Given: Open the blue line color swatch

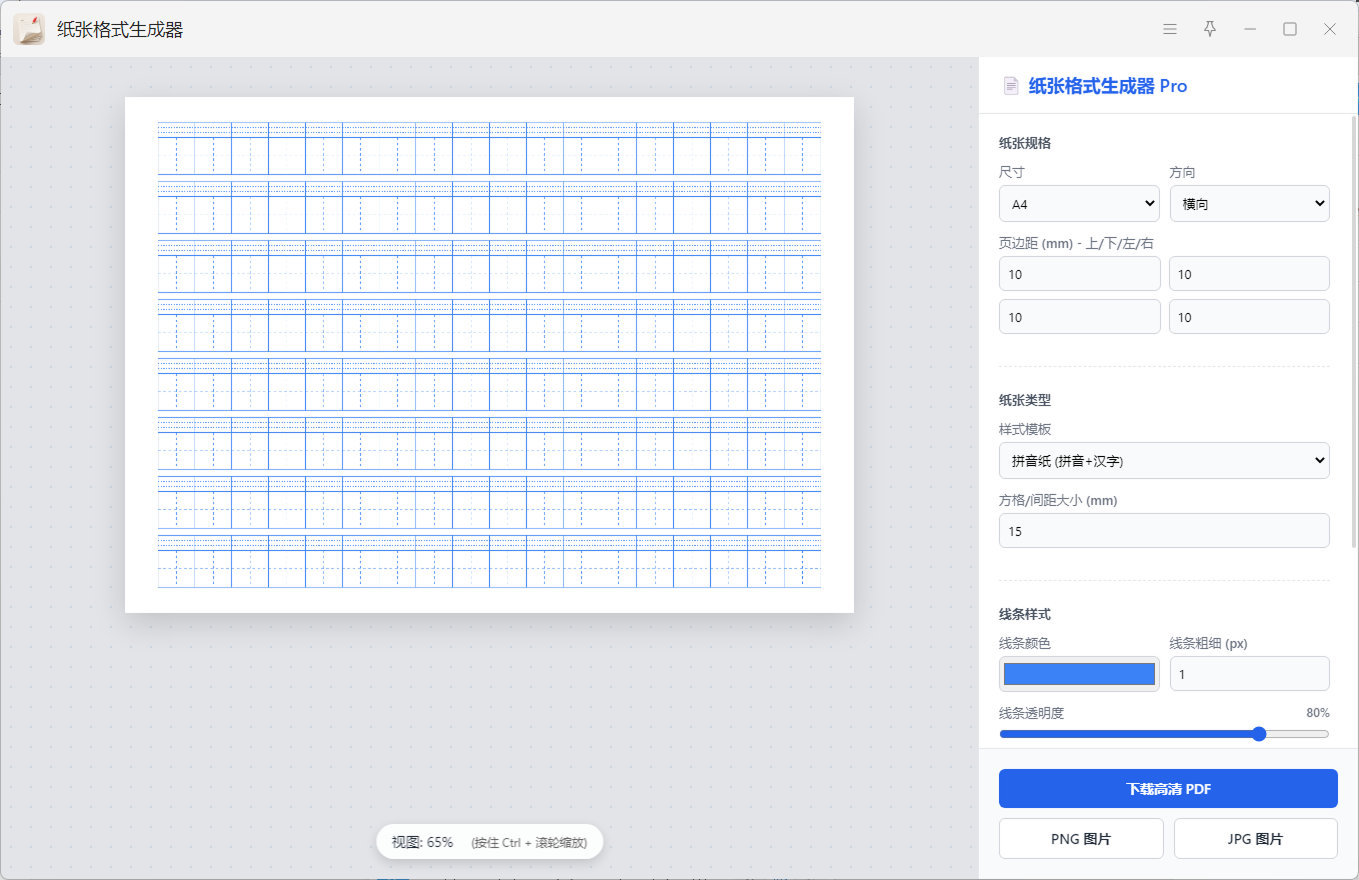Looking at the screenshot, I should click(1079, 674).
